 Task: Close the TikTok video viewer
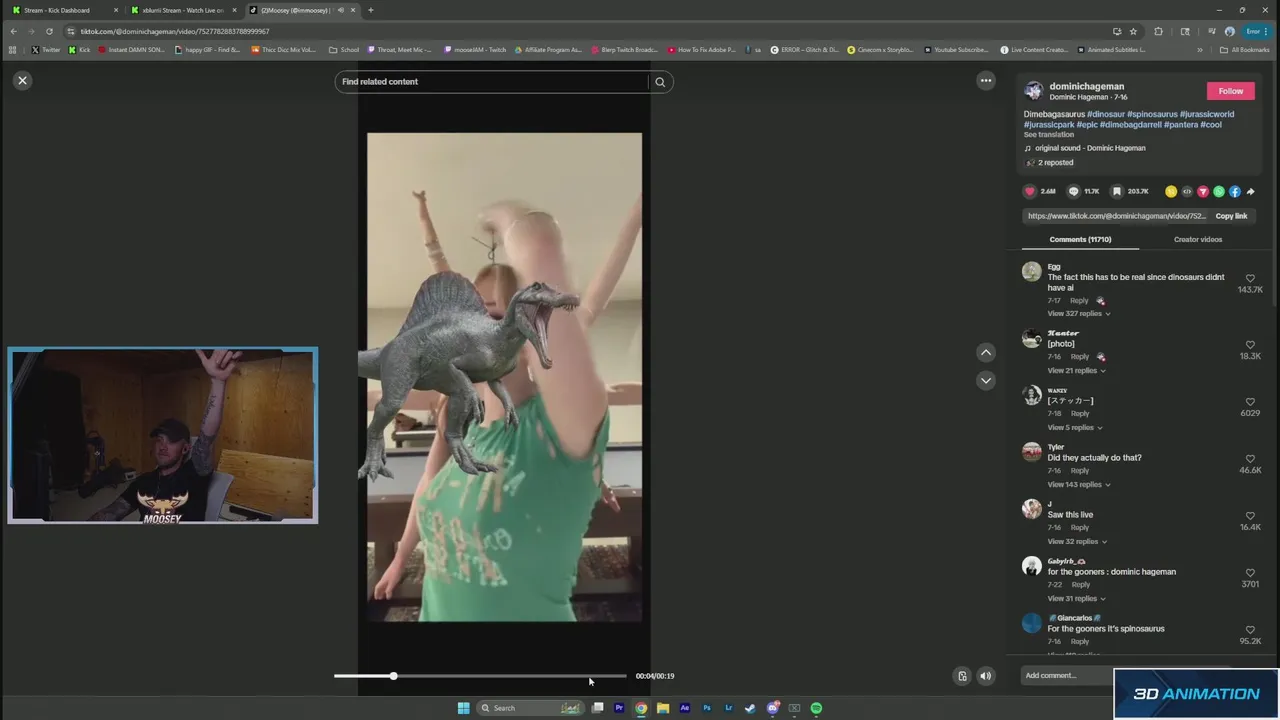pyautogui.click(x=22, y=80)
